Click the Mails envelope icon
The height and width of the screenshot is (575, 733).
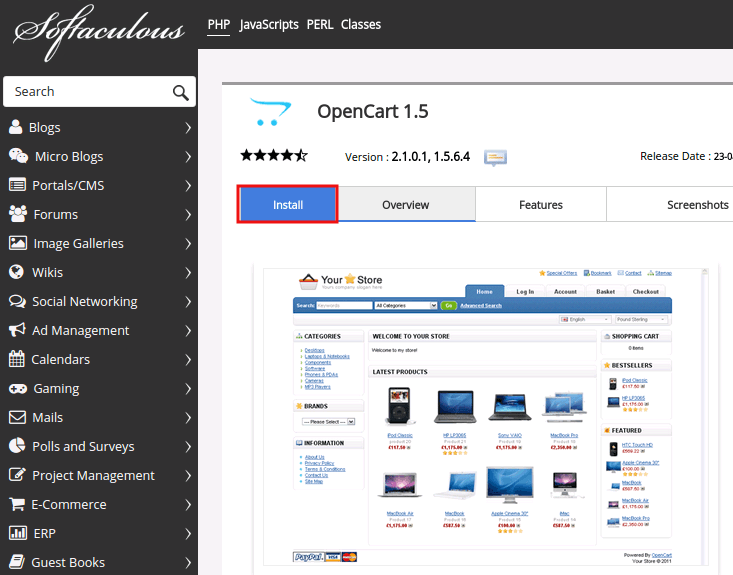[17, 417]
